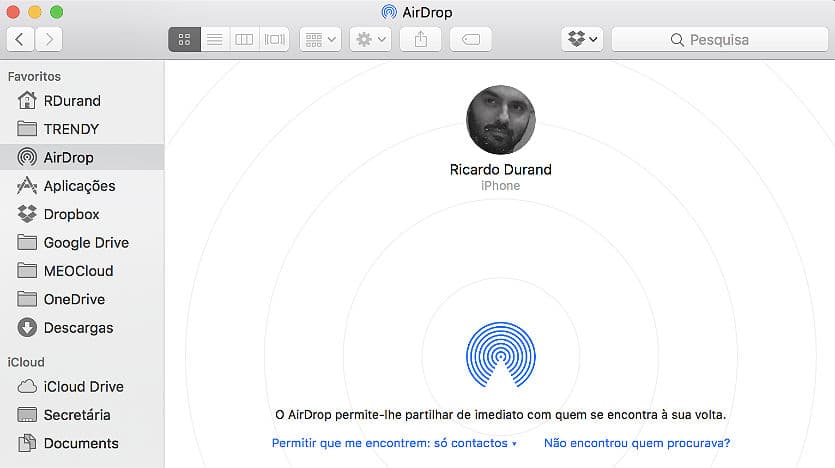Open Google Drive in the sidebar

tap(82, 242)
